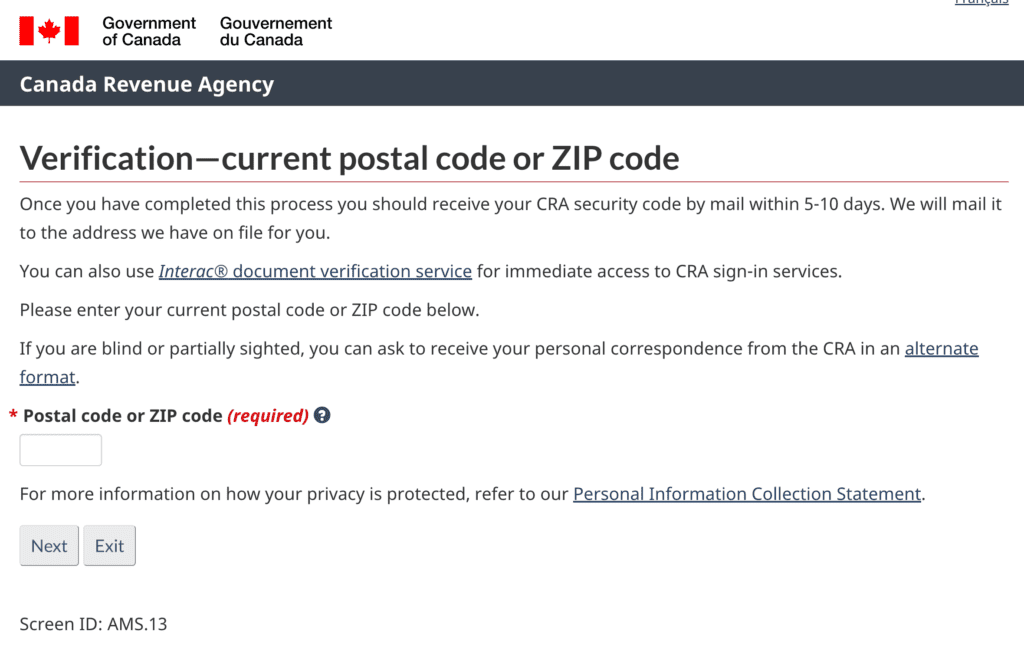Switch language via the Français link
The image size is (1024, 651).
[981, 3]
